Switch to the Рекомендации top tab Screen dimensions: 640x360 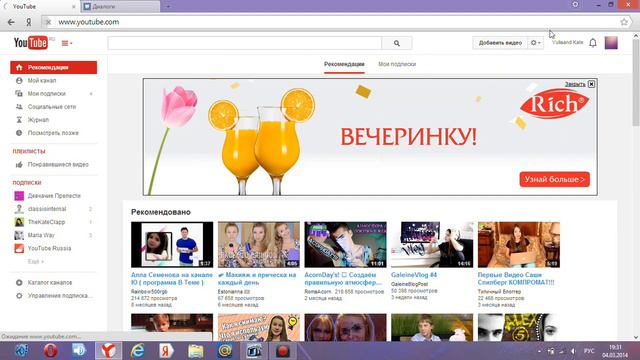344,64
